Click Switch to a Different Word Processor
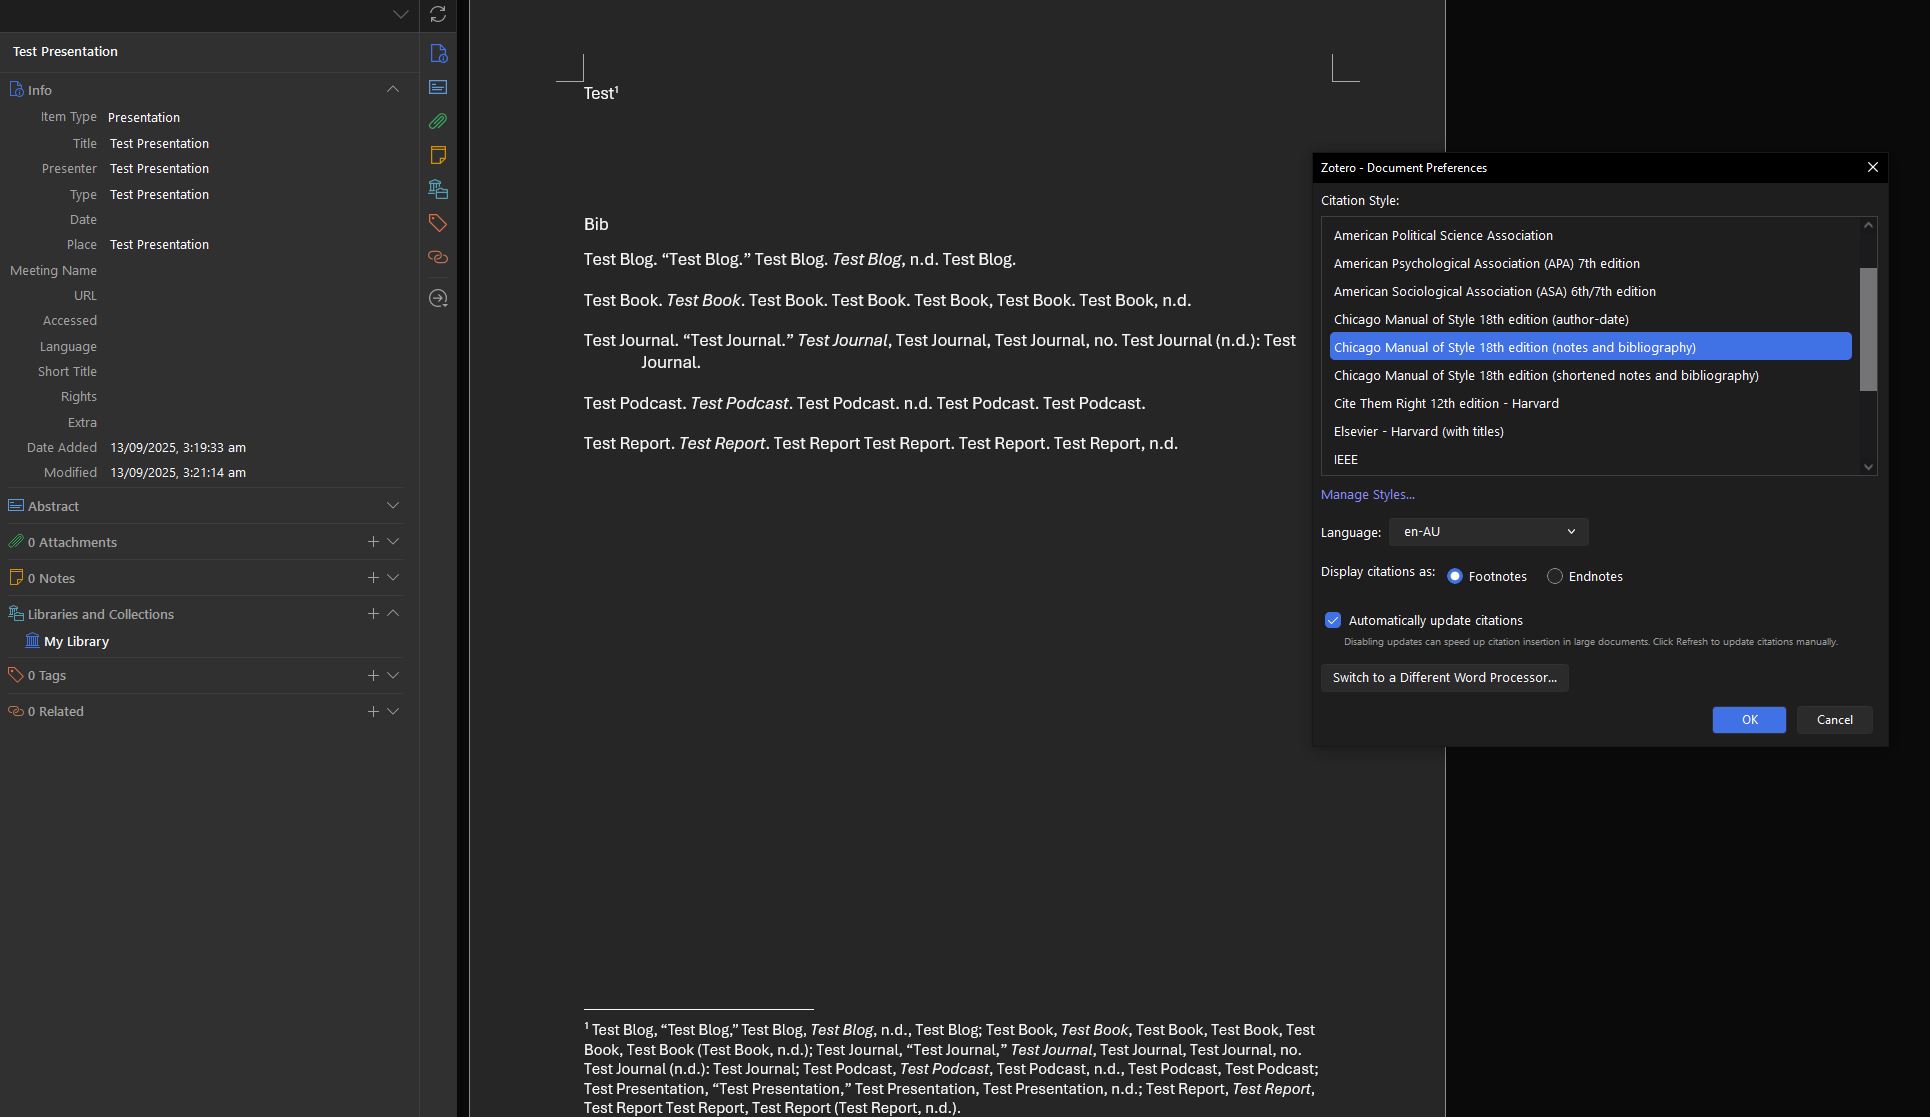This screenshot has width=1930, height=1117. point(1444,678)
